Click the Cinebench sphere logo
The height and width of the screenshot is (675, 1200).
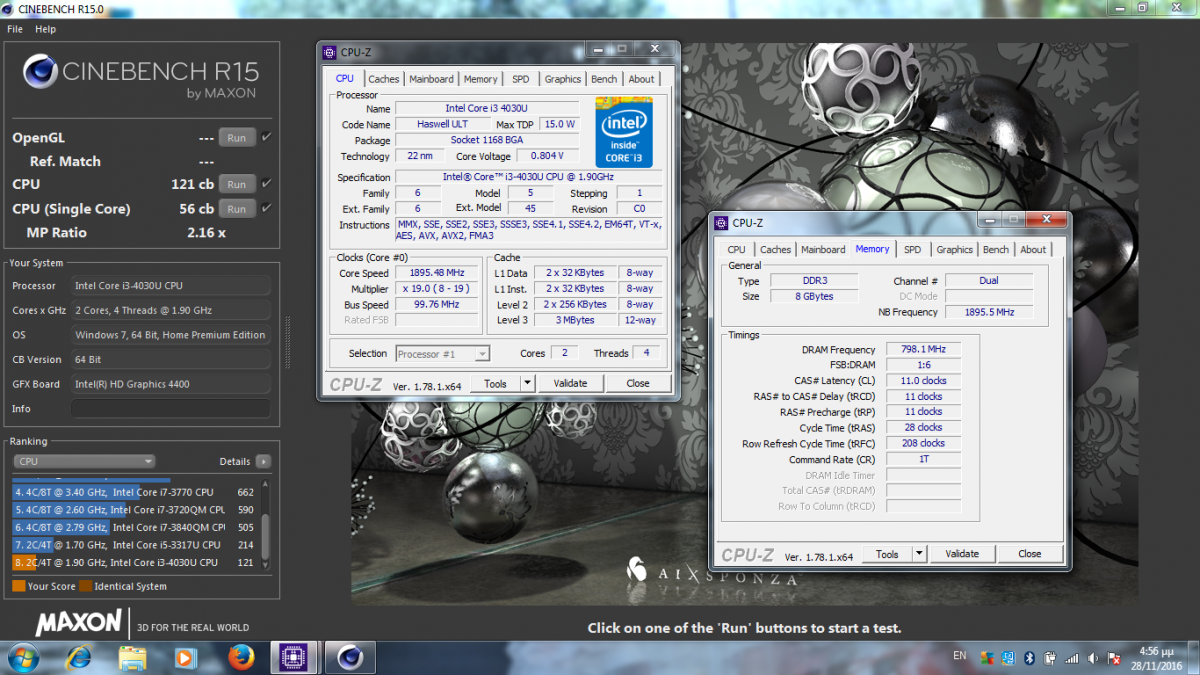pos(41,73)
